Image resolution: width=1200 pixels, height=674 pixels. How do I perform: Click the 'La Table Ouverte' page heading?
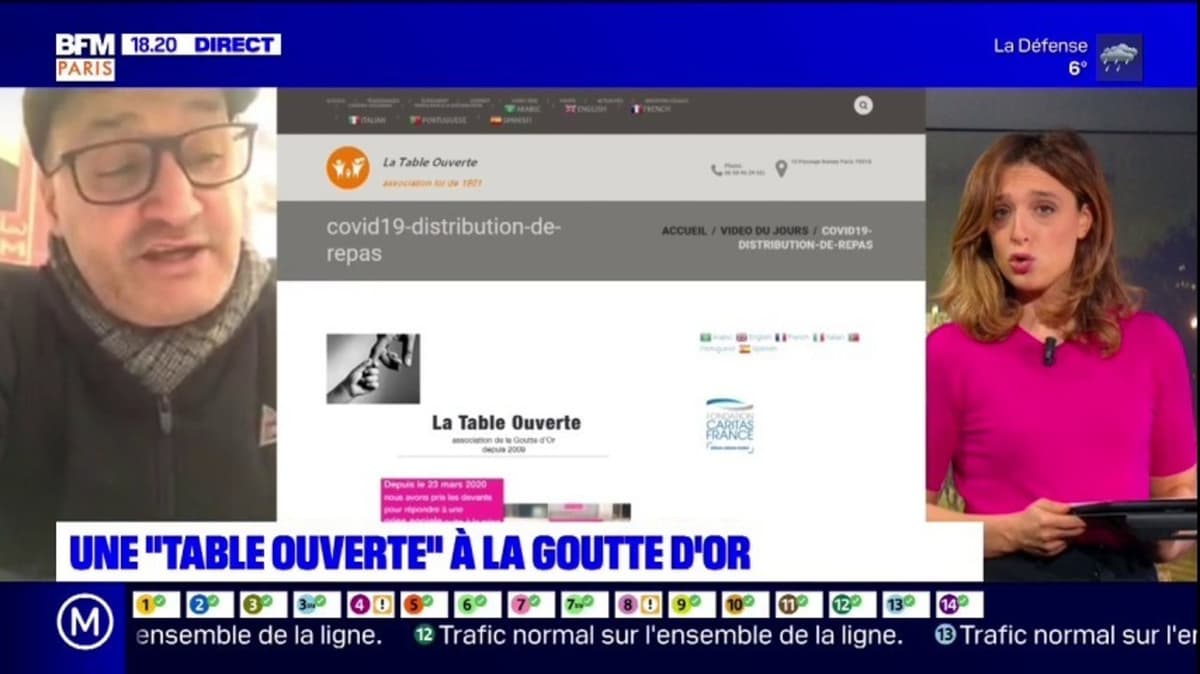tap(506, 423)
